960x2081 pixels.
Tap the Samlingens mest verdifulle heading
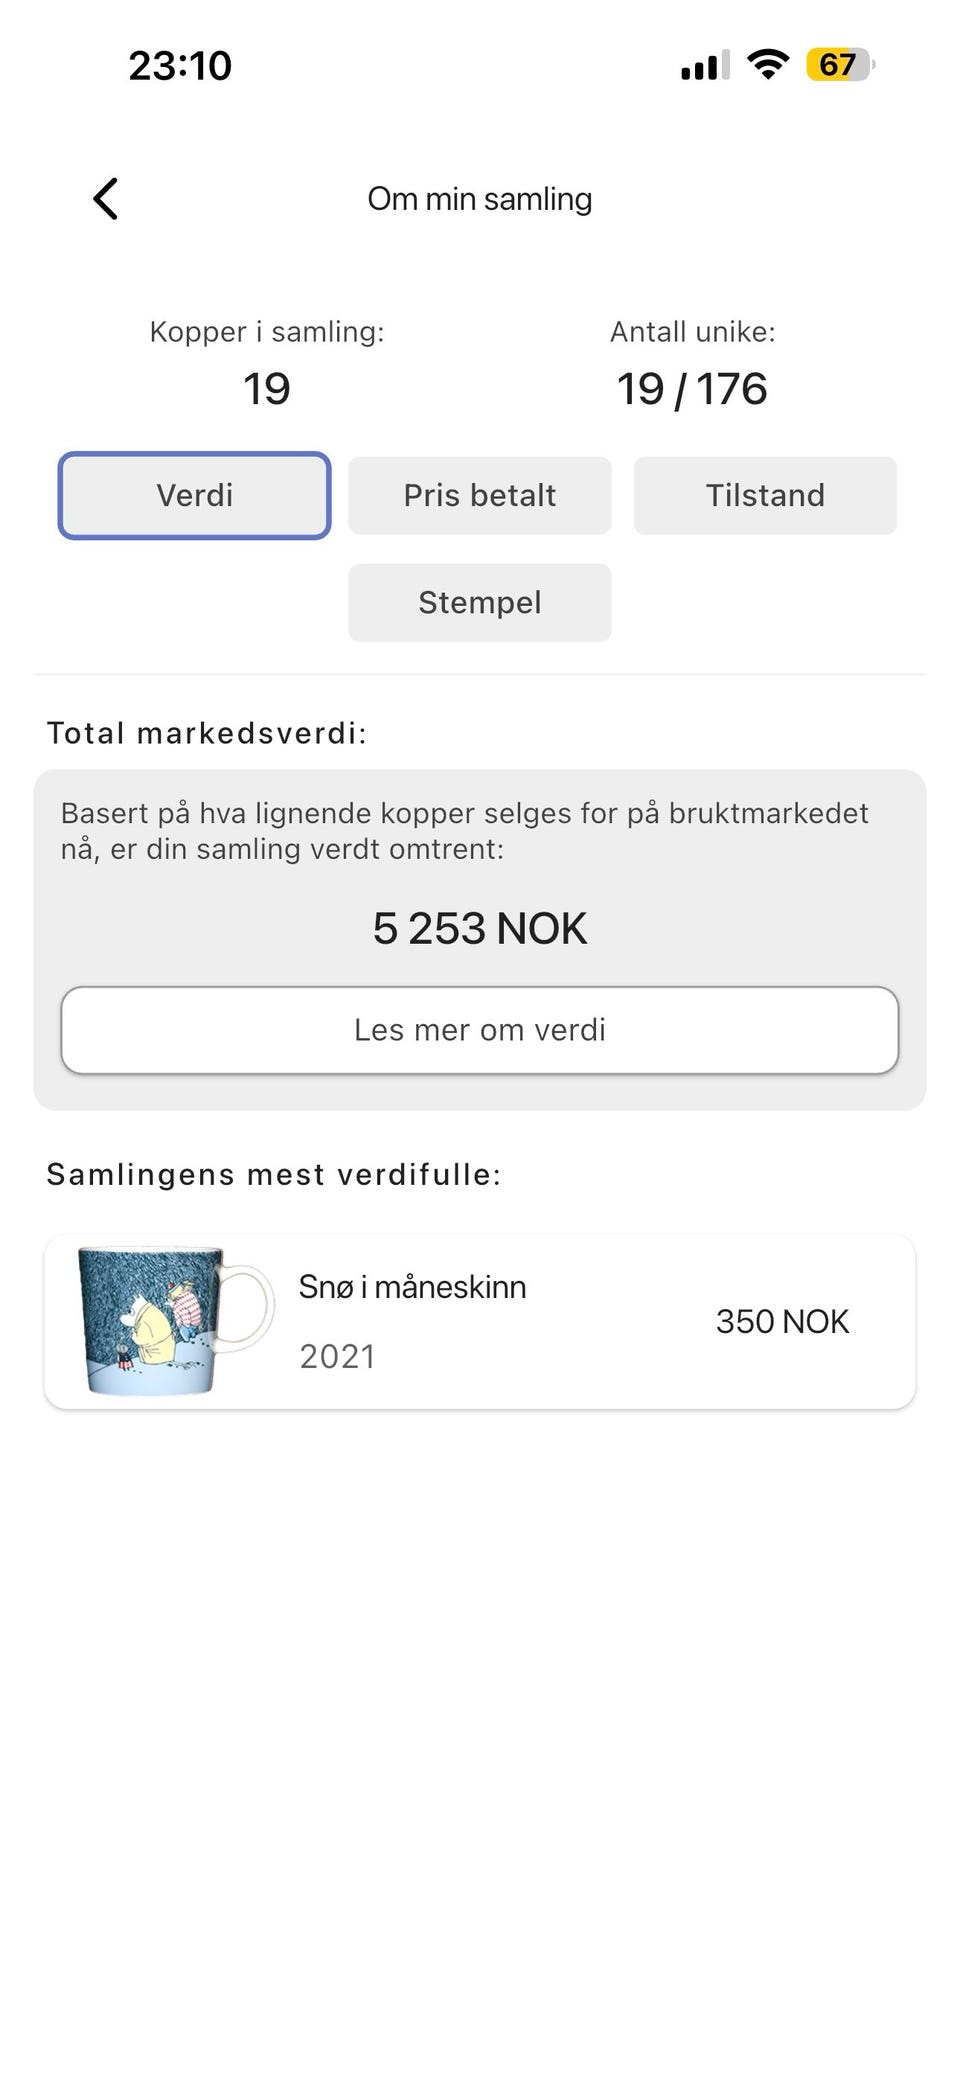(274, 1175)
